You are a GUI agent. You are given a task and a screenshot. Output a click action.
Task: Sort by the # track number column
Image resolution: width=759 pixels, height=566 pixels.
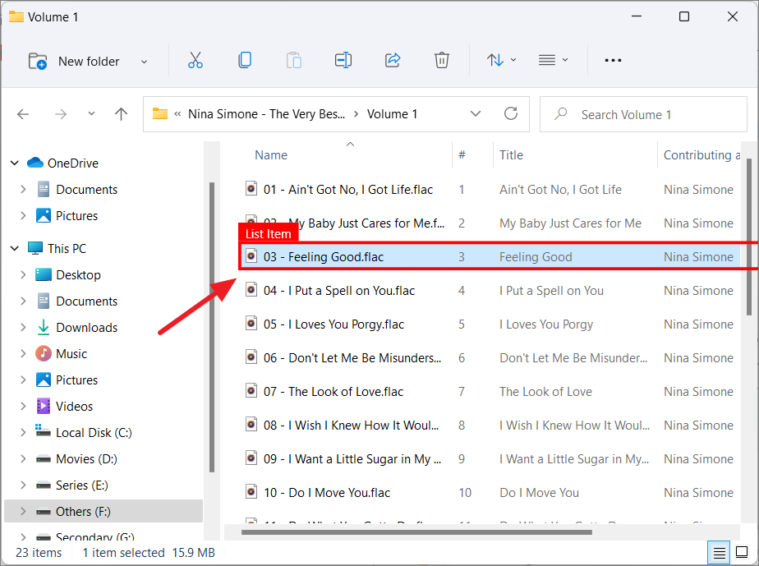pyautogui.click(x=462, y=155)
